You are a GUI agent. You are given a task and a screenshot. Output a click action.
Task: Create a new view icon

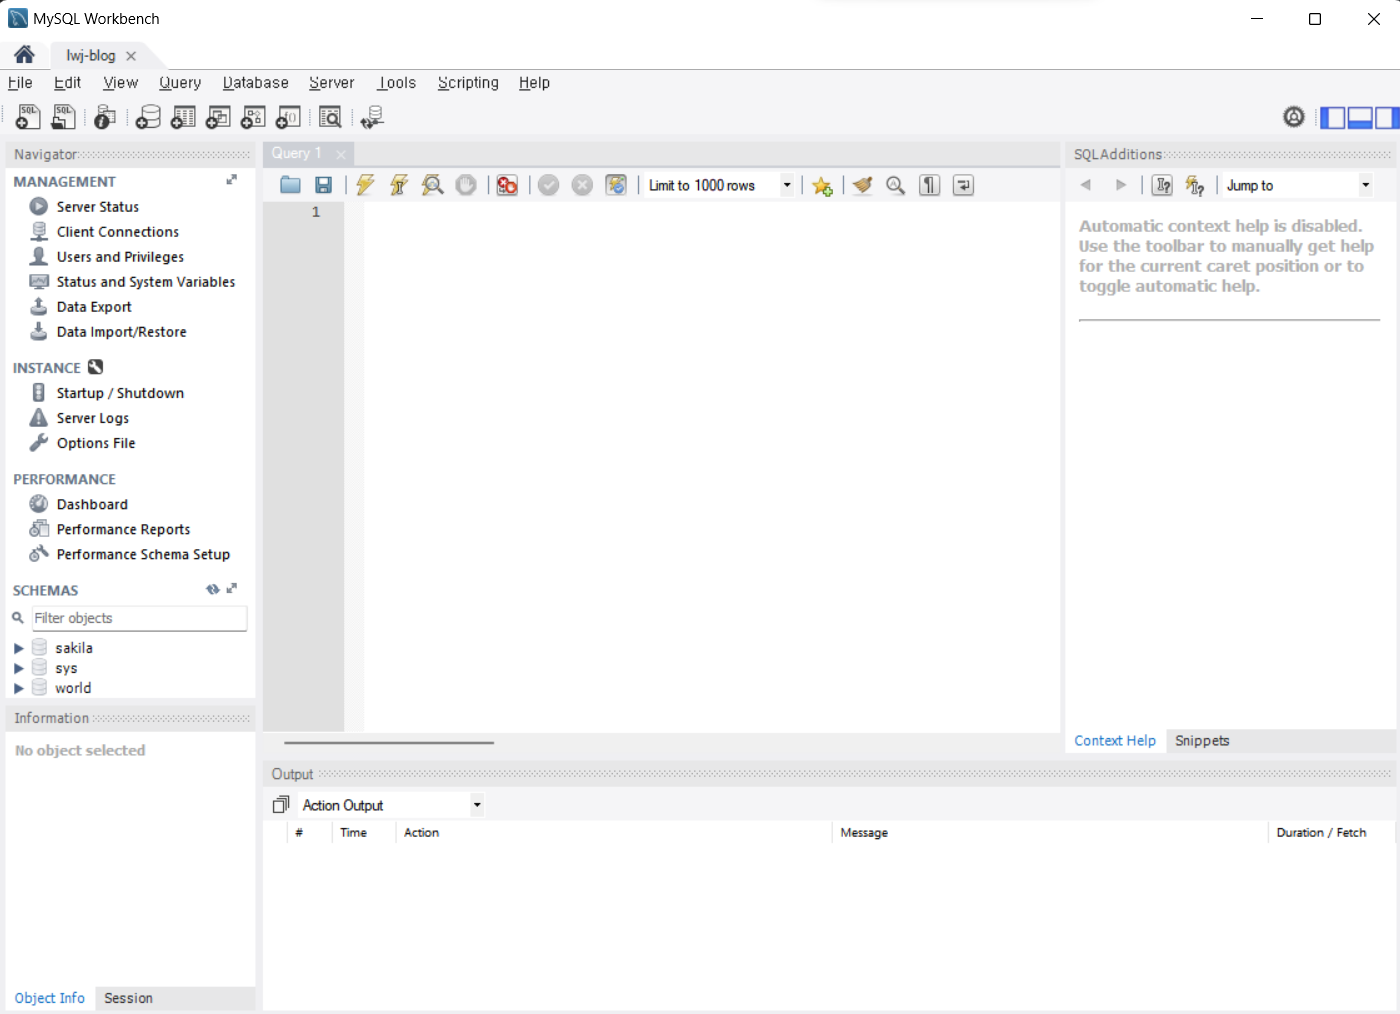[218, 117]
